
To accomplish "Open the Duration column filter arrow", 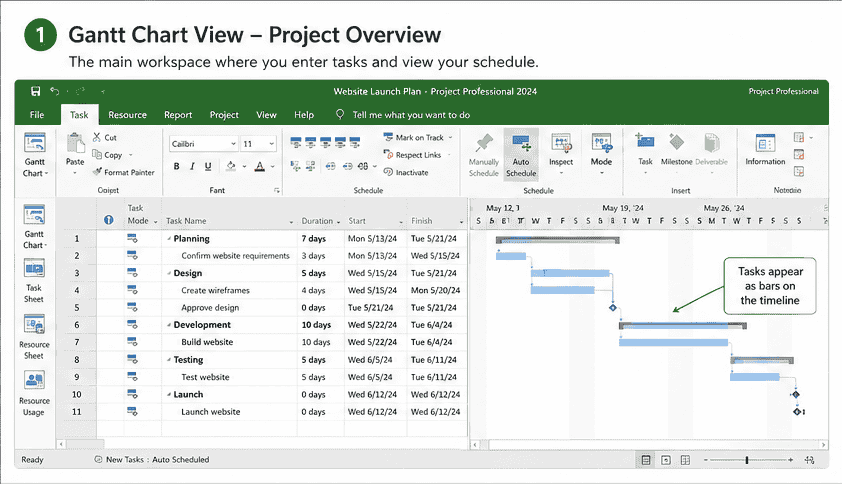I will pyautogui.click(x=338, y=222).
